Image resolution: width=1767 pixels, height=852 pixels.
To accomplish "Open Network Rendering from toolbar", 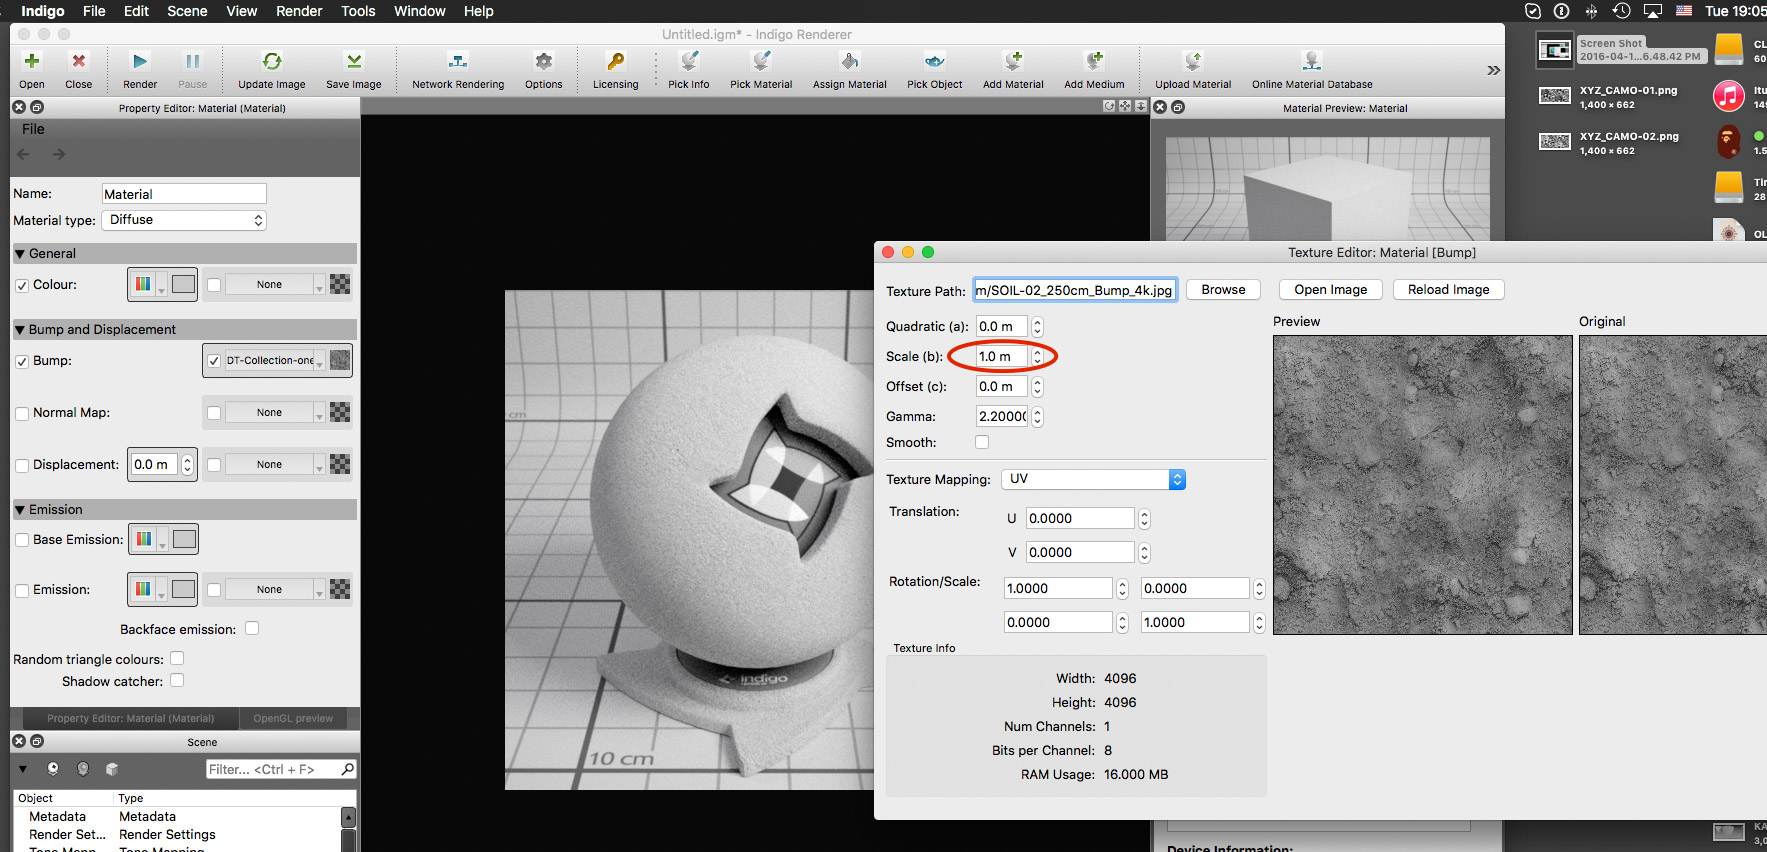I will (458, 62).
